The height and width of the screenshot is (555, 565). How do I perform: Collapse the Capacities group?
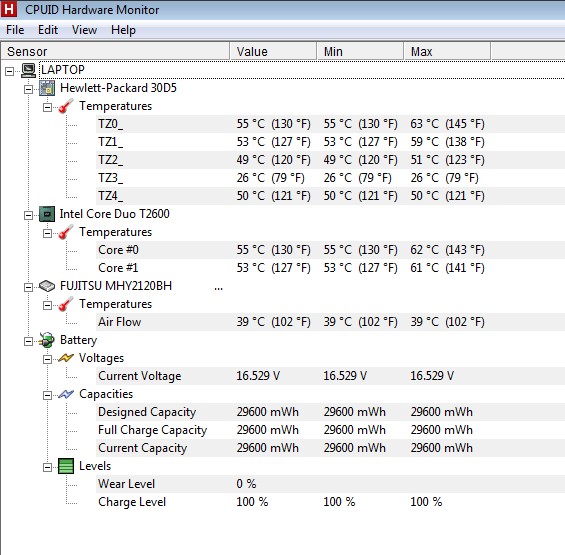[47, 396]
